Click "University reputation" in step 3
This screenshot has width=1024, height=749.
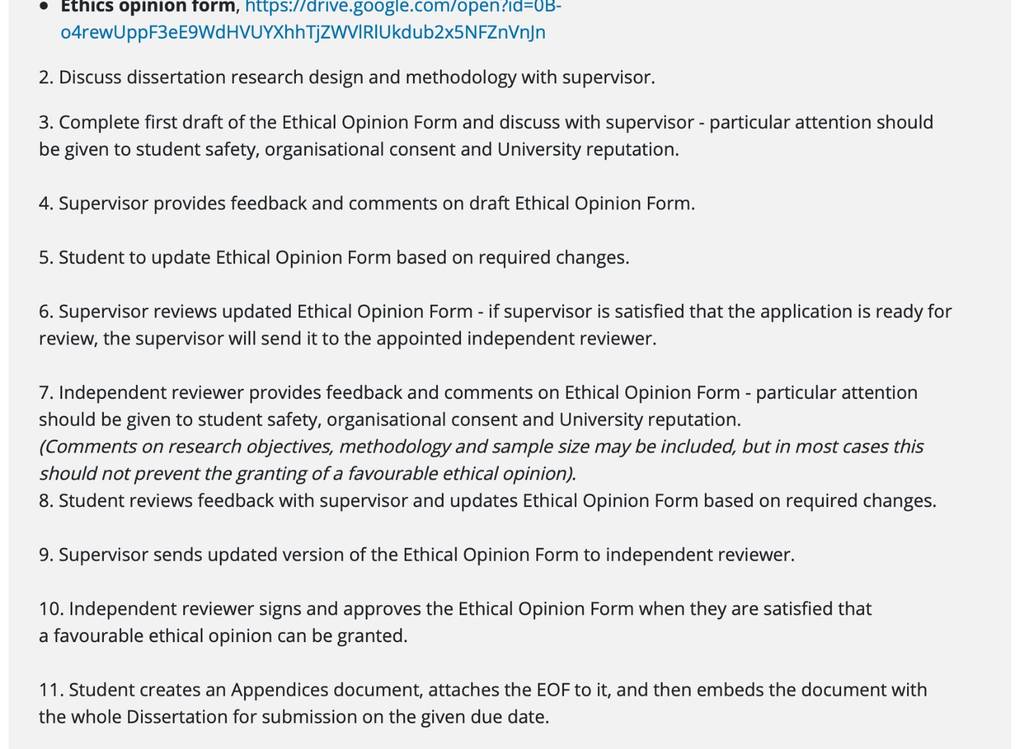[586, 150]
